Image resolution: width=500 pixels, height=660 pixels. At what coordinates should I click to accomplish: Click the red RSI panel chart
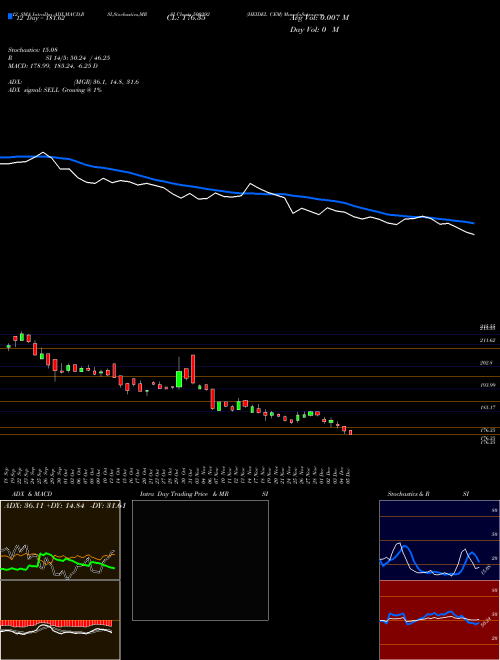(x=439, y=620)
